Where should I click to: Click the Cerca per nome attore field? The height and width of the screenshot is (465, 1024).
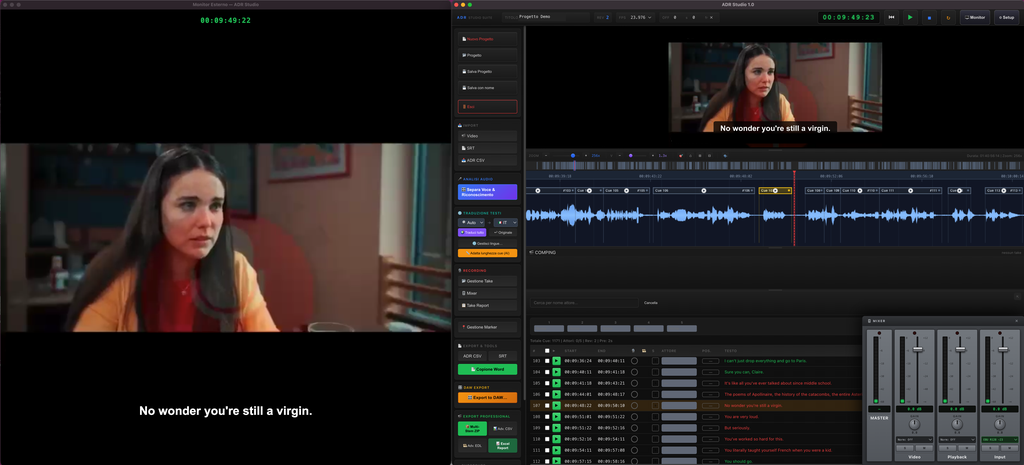click(x=584, y=303)
